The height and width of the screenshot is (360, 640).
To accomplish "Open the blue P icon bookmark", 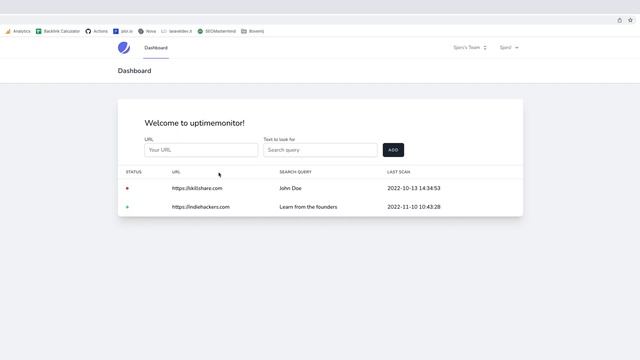I will (x=123, y=31).
